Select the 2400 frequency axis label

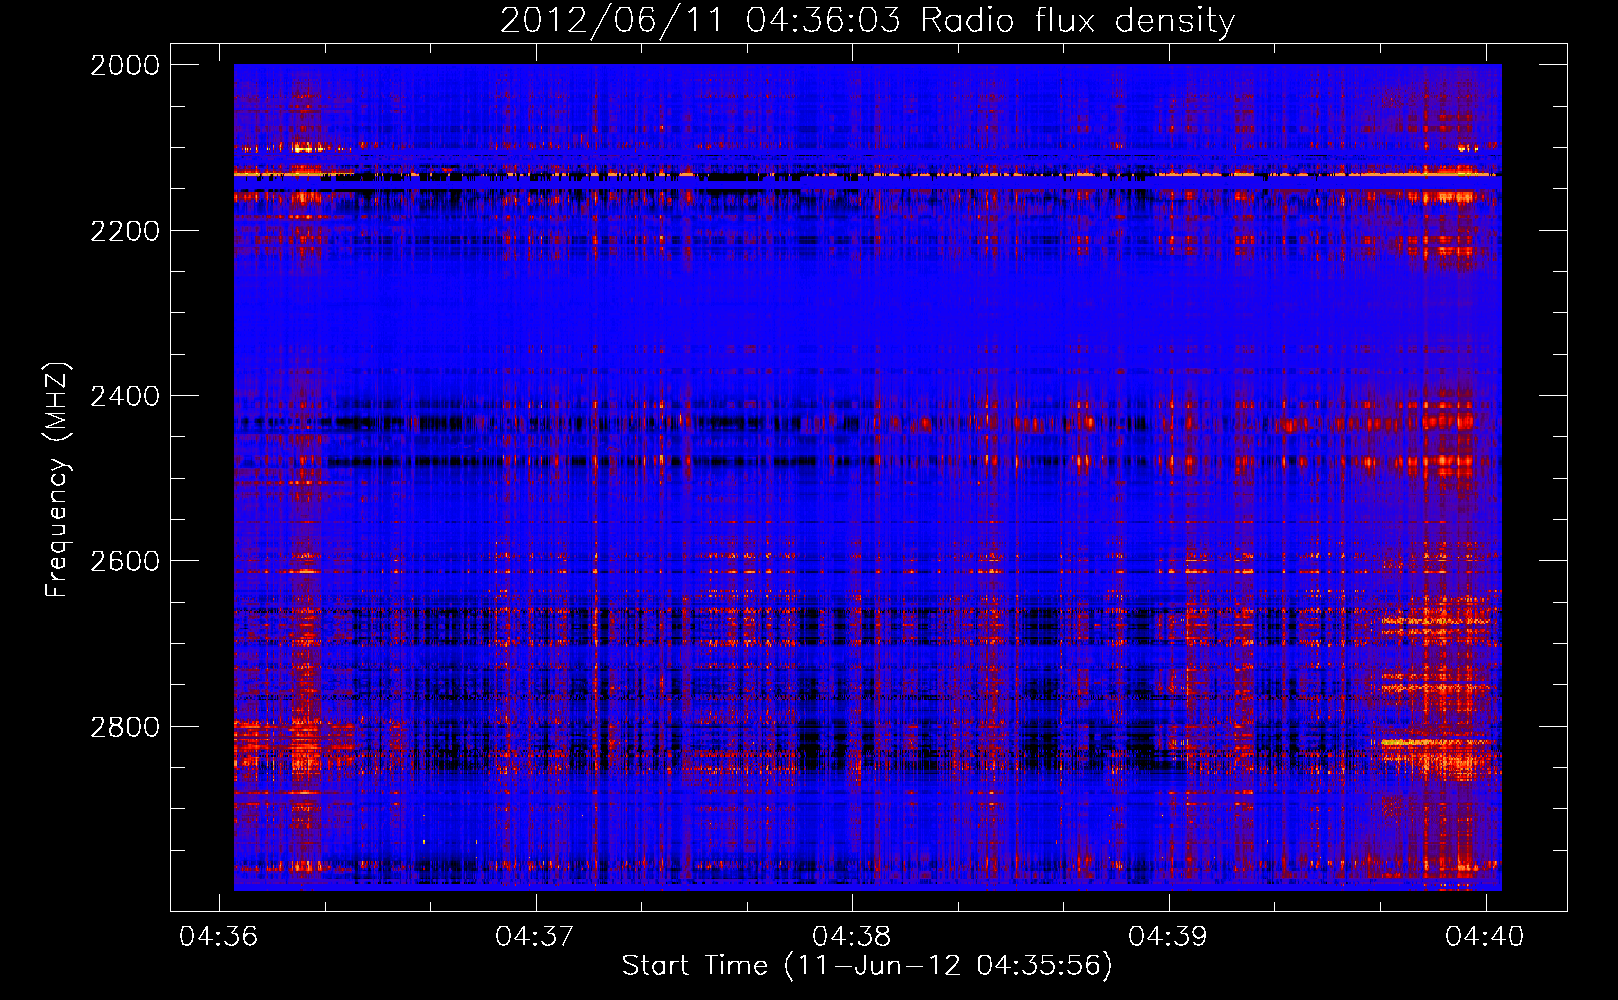coord(125,396)
